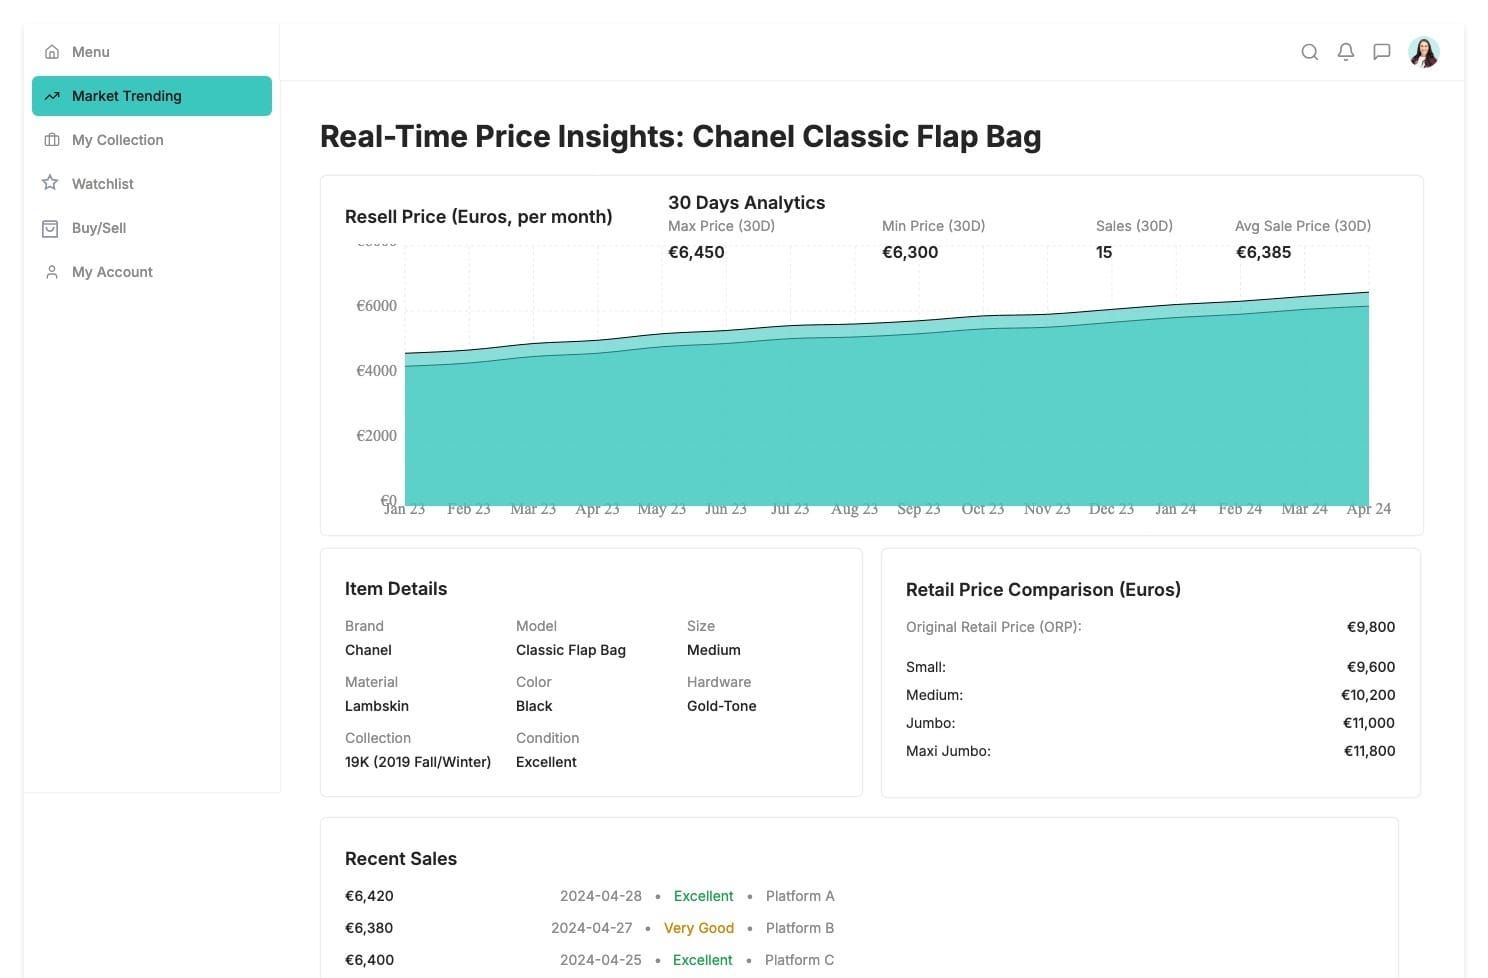Click the €4000 y-axis label
The height and width of the screenshot is (978, 1488).
click(377, 371)
